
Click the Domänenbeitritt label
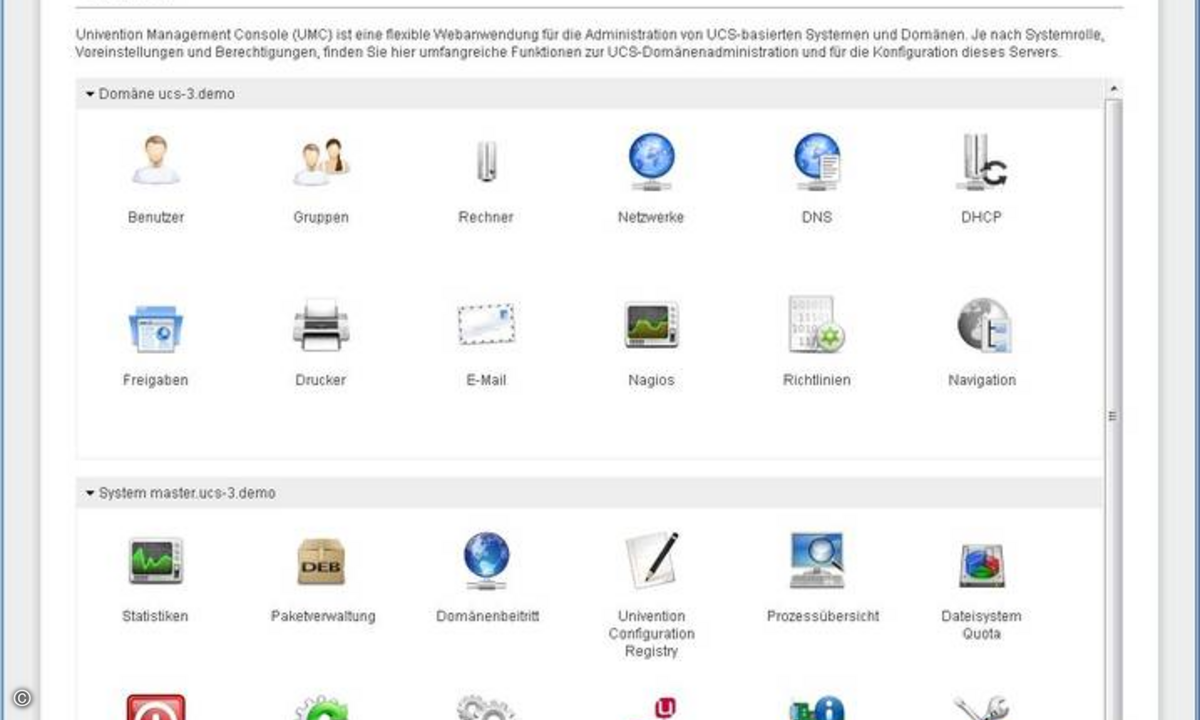(x=488, y=616)
